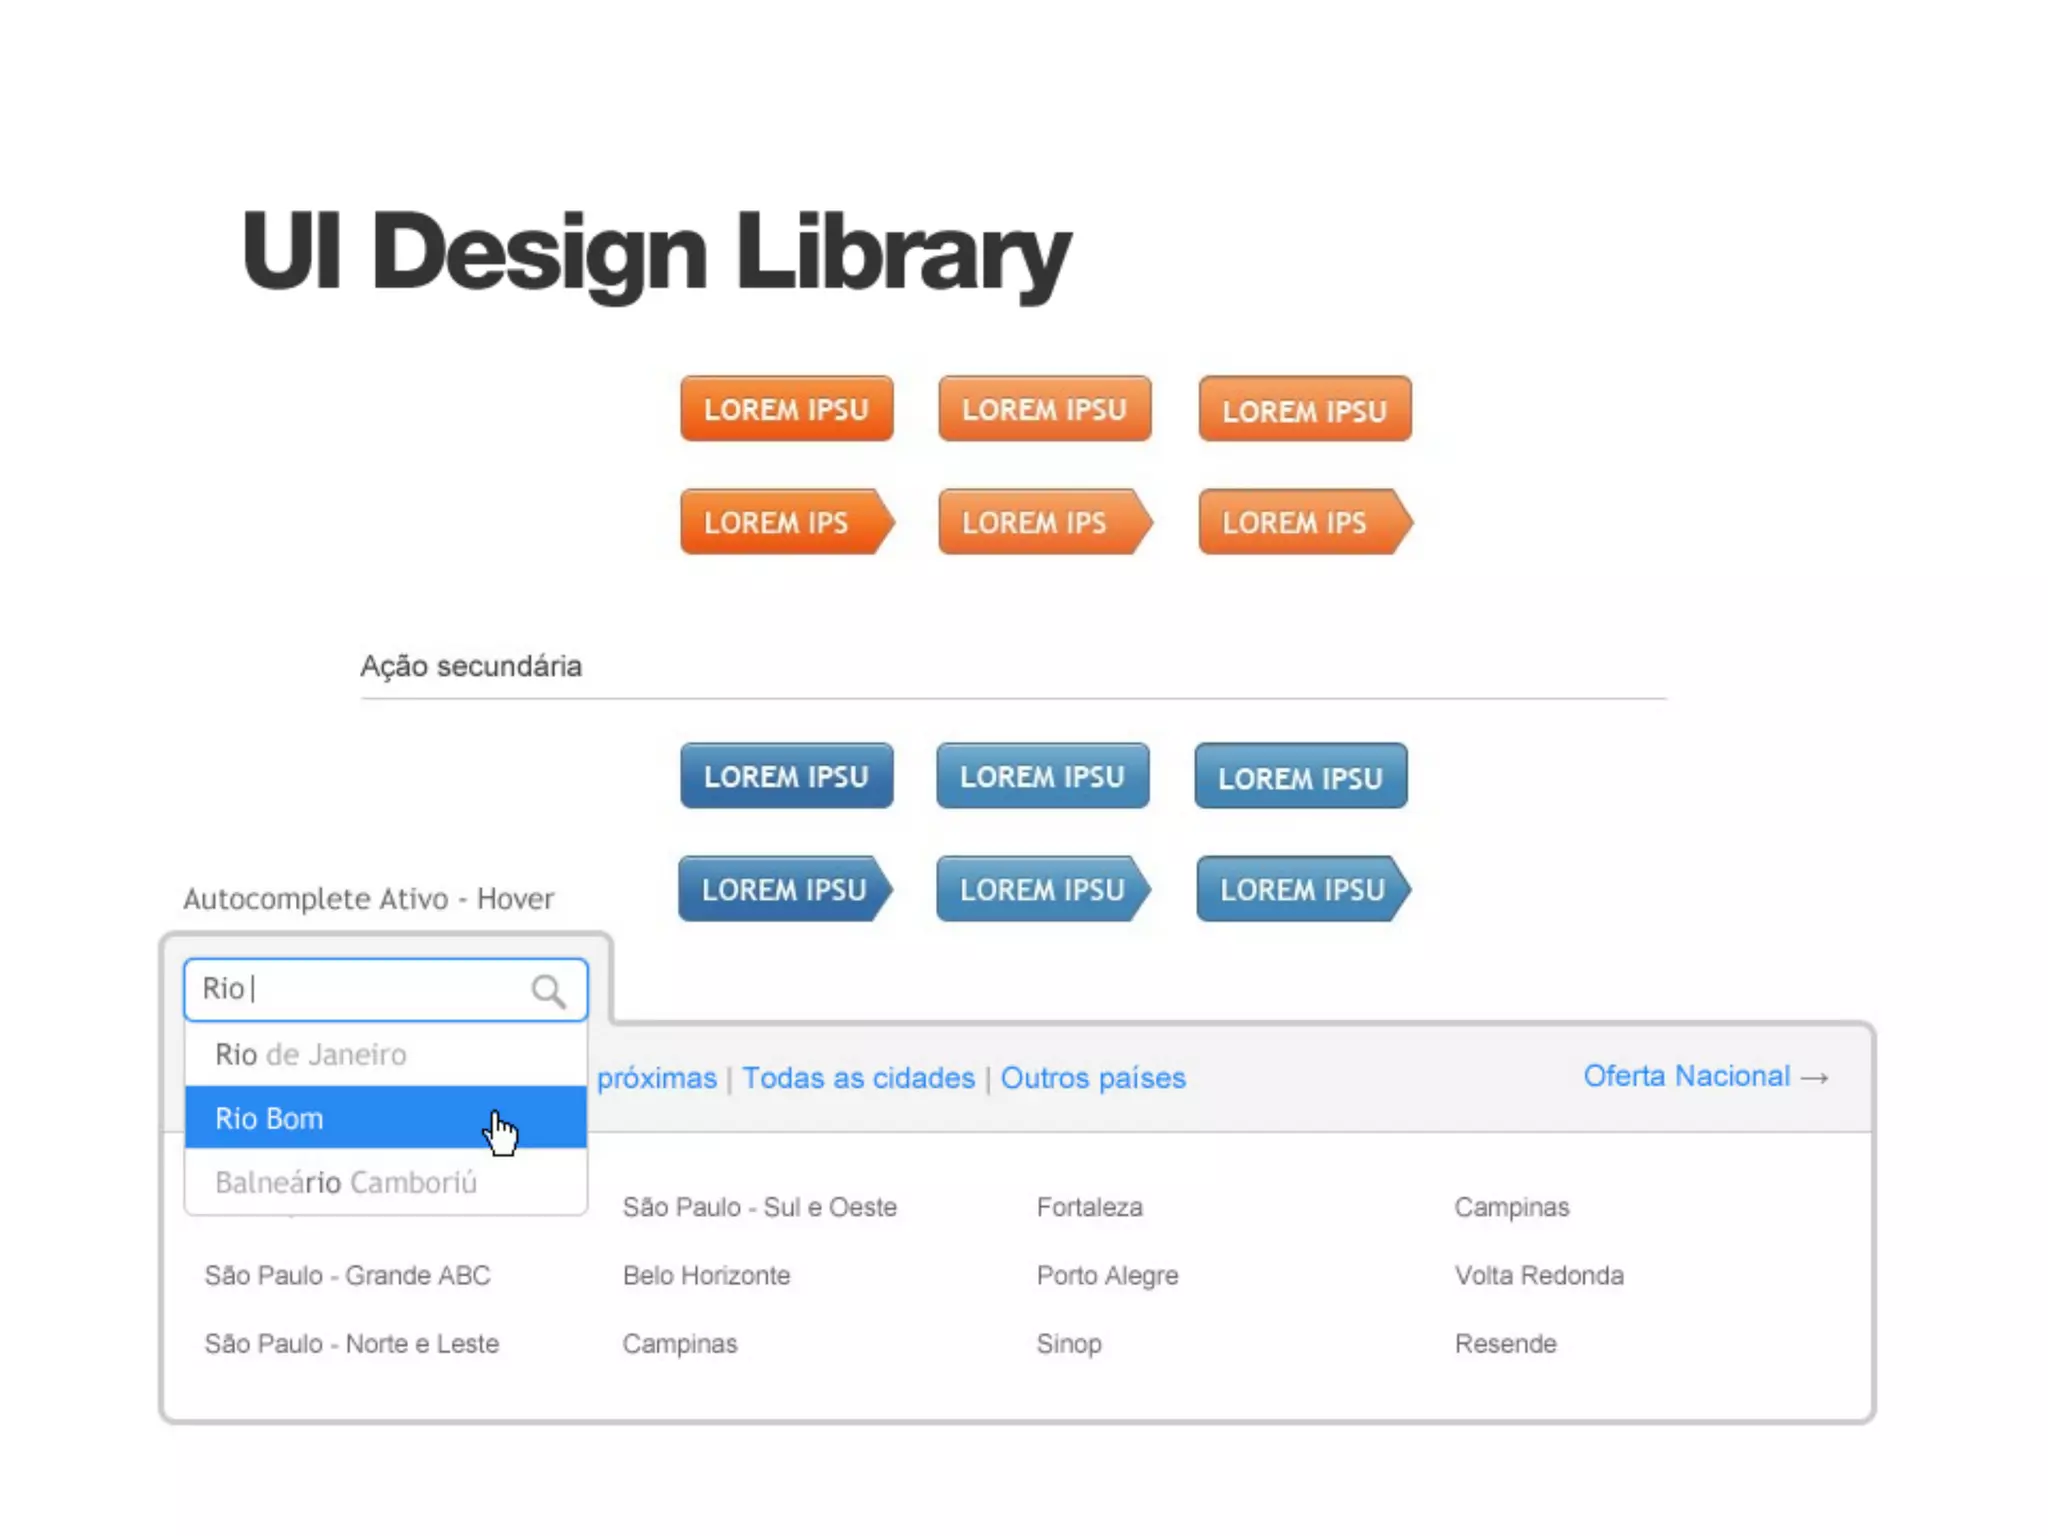Select Rio de Janeiro autocomplete suggestion
Image resolution: width=2048 pixels, height=1536 pixels.
[311, 1054]
